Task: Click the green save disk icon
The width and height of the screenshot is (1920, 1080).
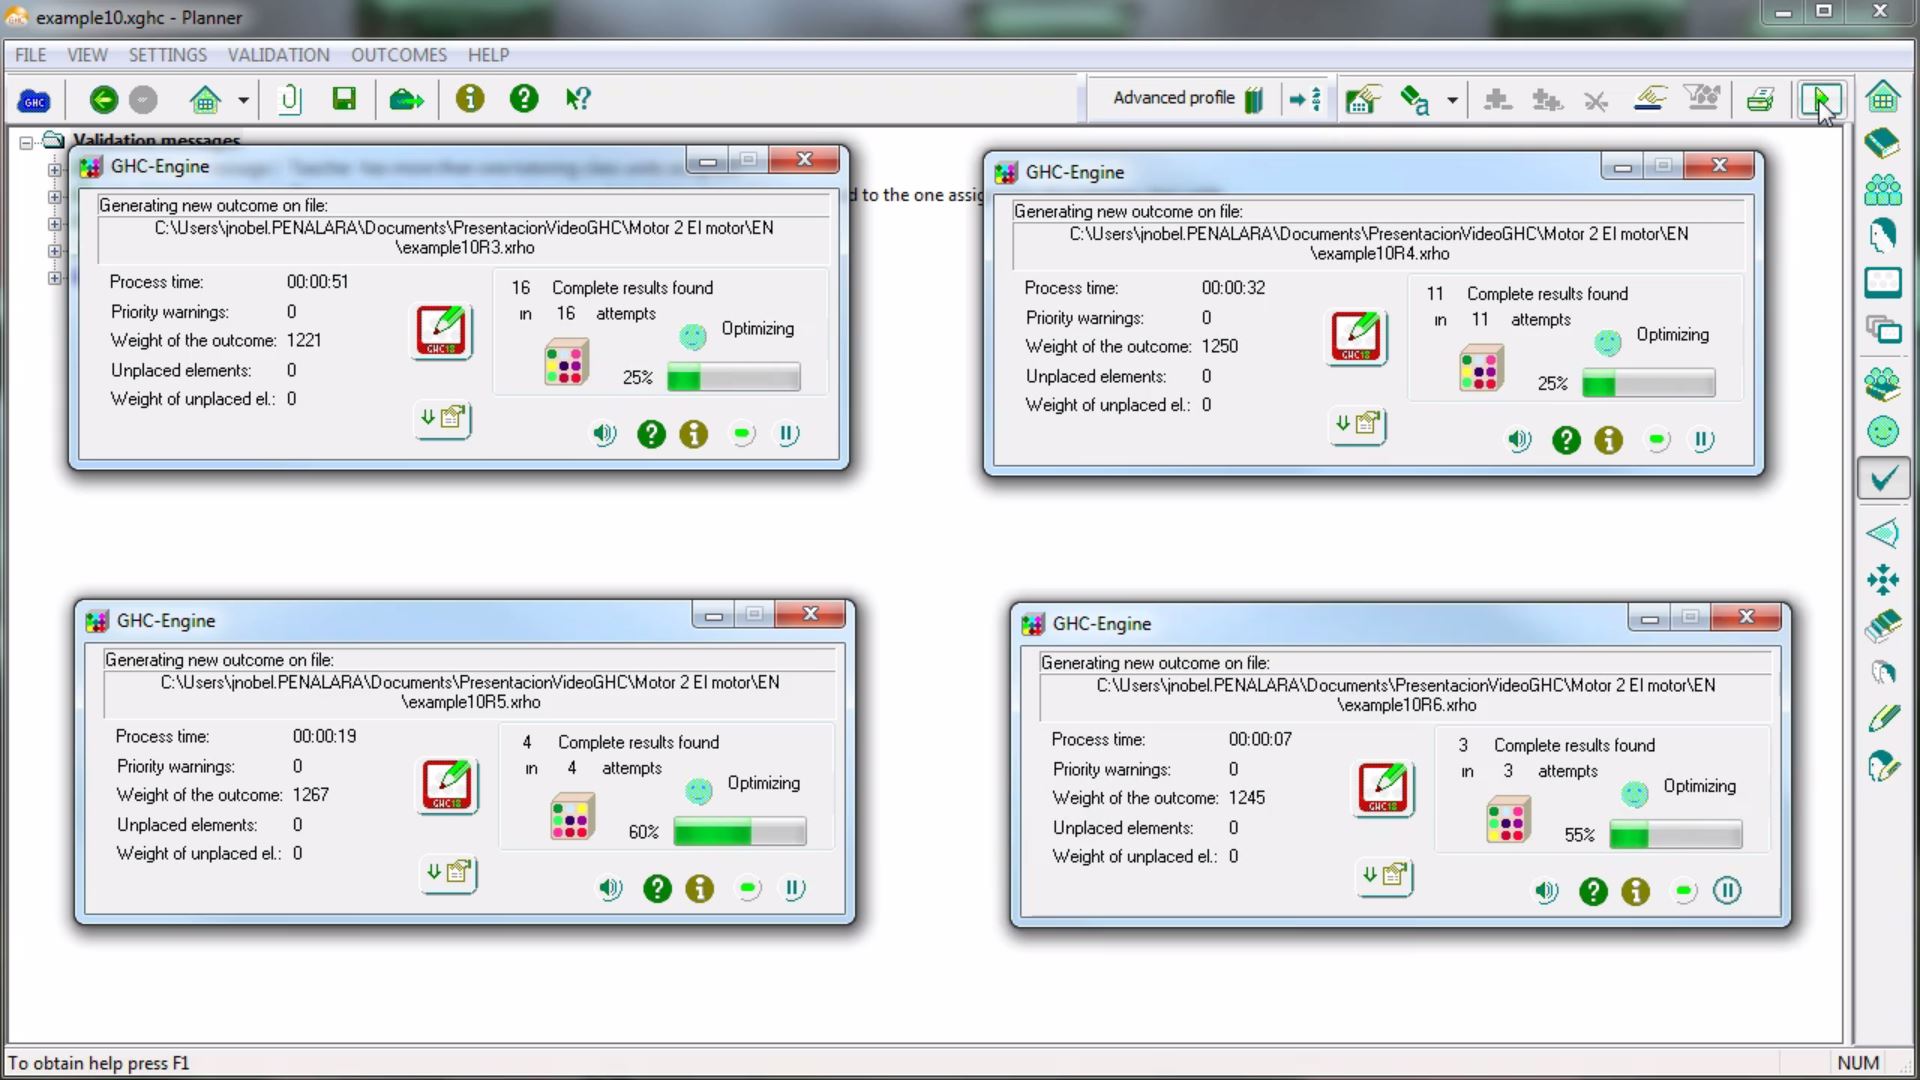Action: pos(344,99)
